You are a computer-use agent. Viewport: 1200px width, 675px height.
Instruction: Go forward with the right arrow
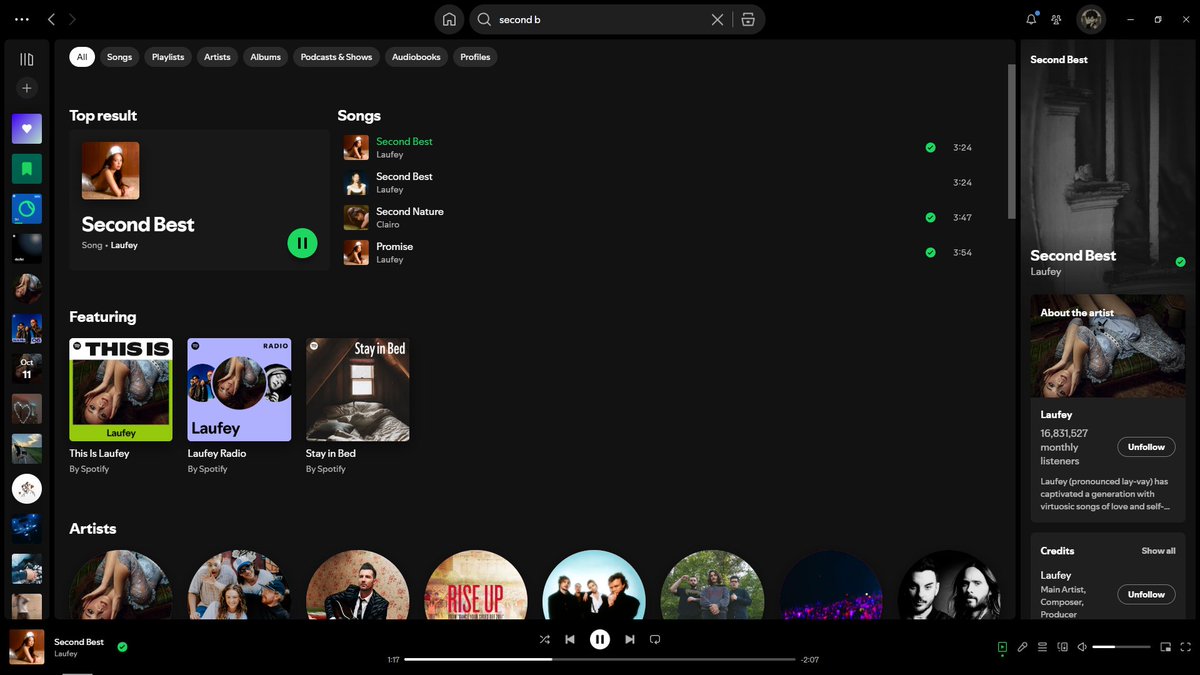point(72,19)
